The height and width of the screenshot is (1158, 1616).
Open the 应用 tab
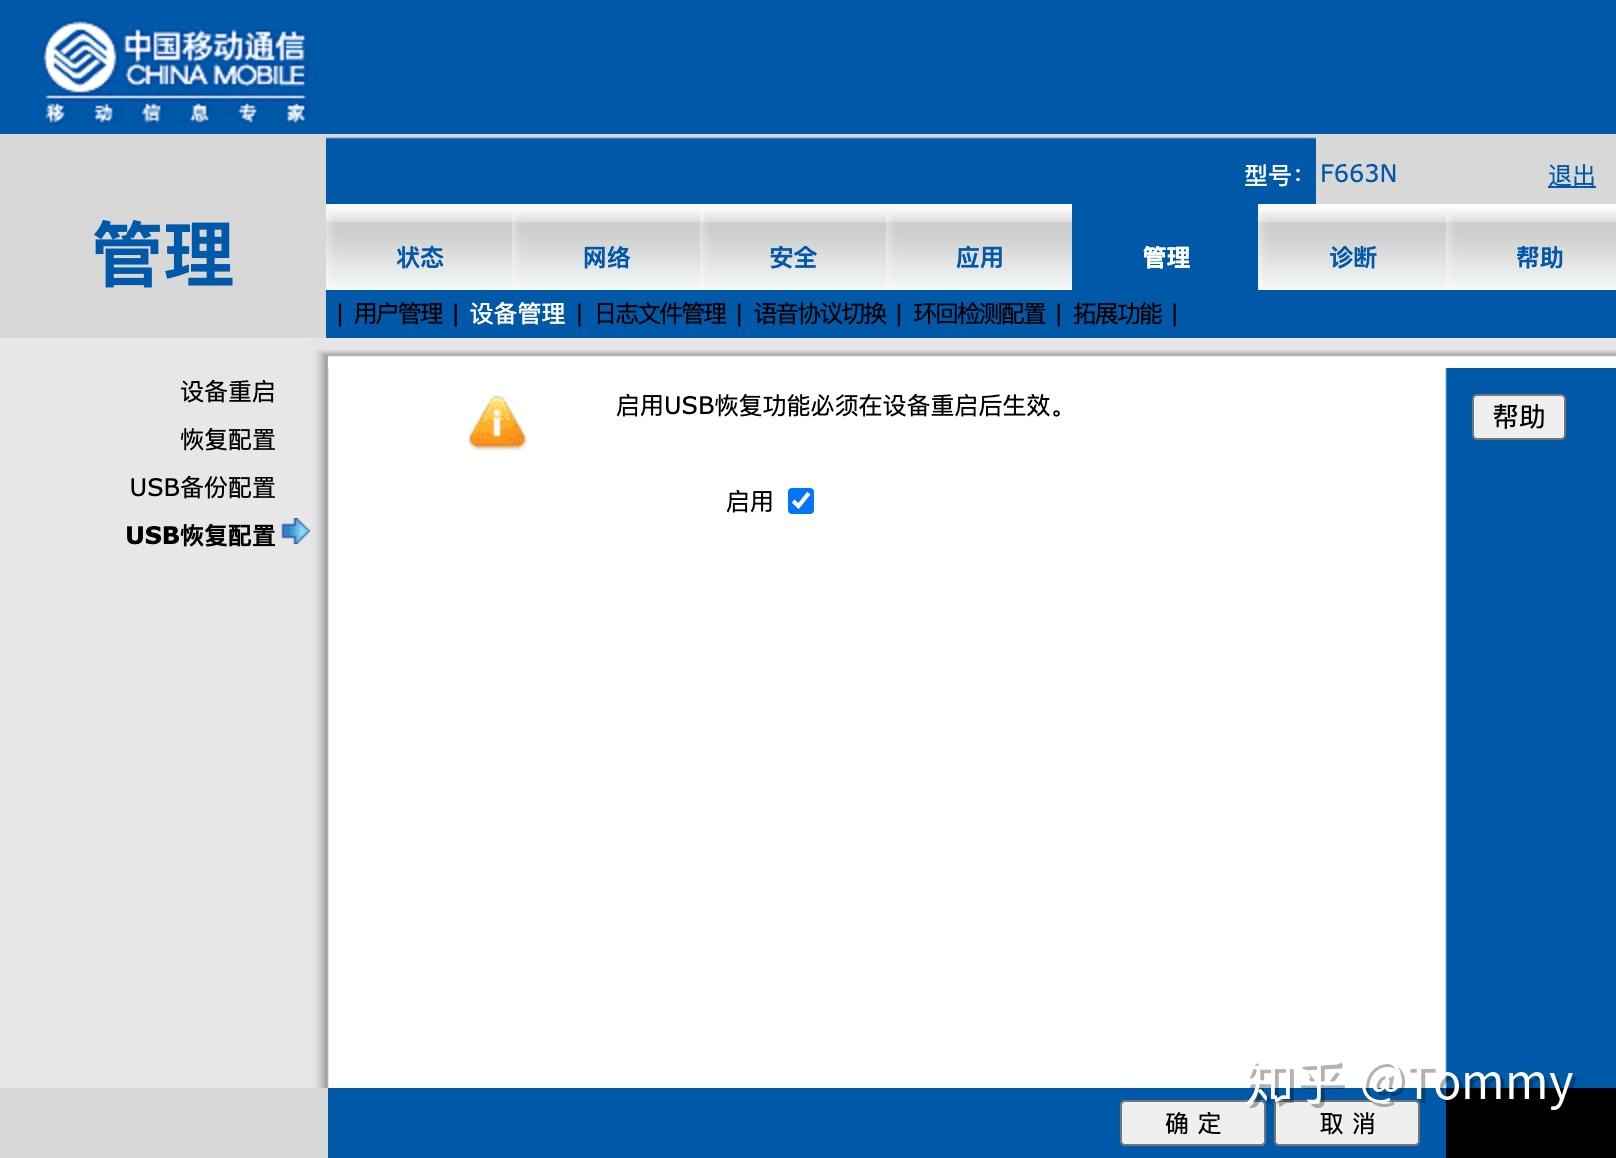(x=980, y=257)
